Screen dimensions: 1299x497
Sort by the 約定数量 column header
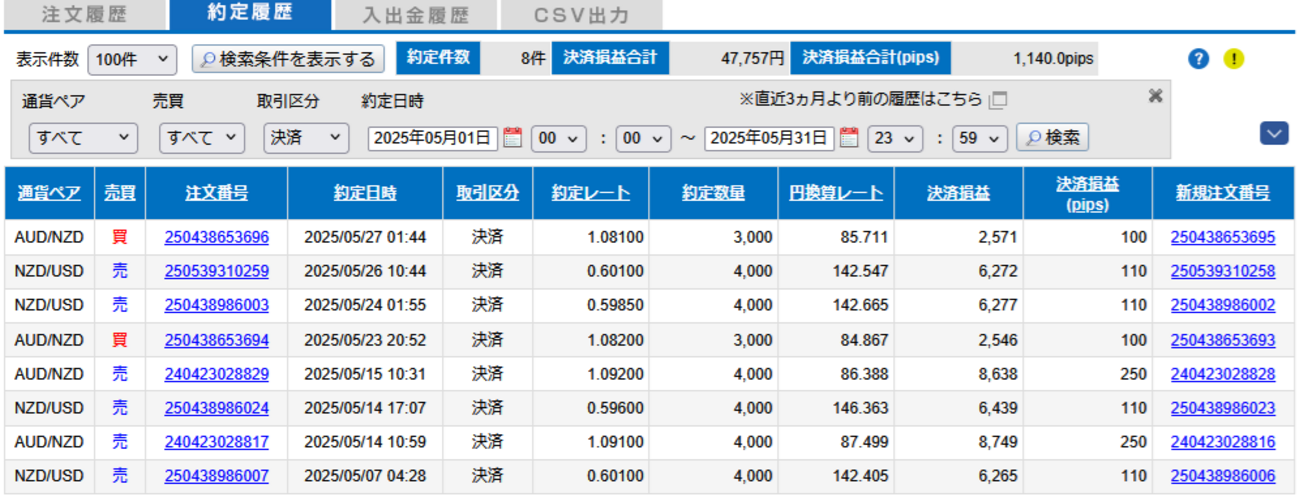(x=713, y=194)
